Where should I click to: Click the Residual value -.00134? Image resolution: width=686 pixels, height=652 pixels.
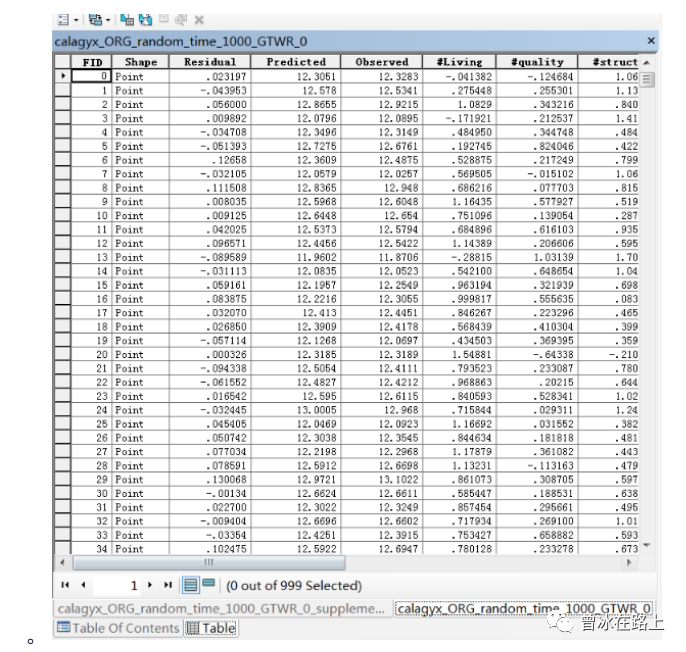(x=210, y=493)
